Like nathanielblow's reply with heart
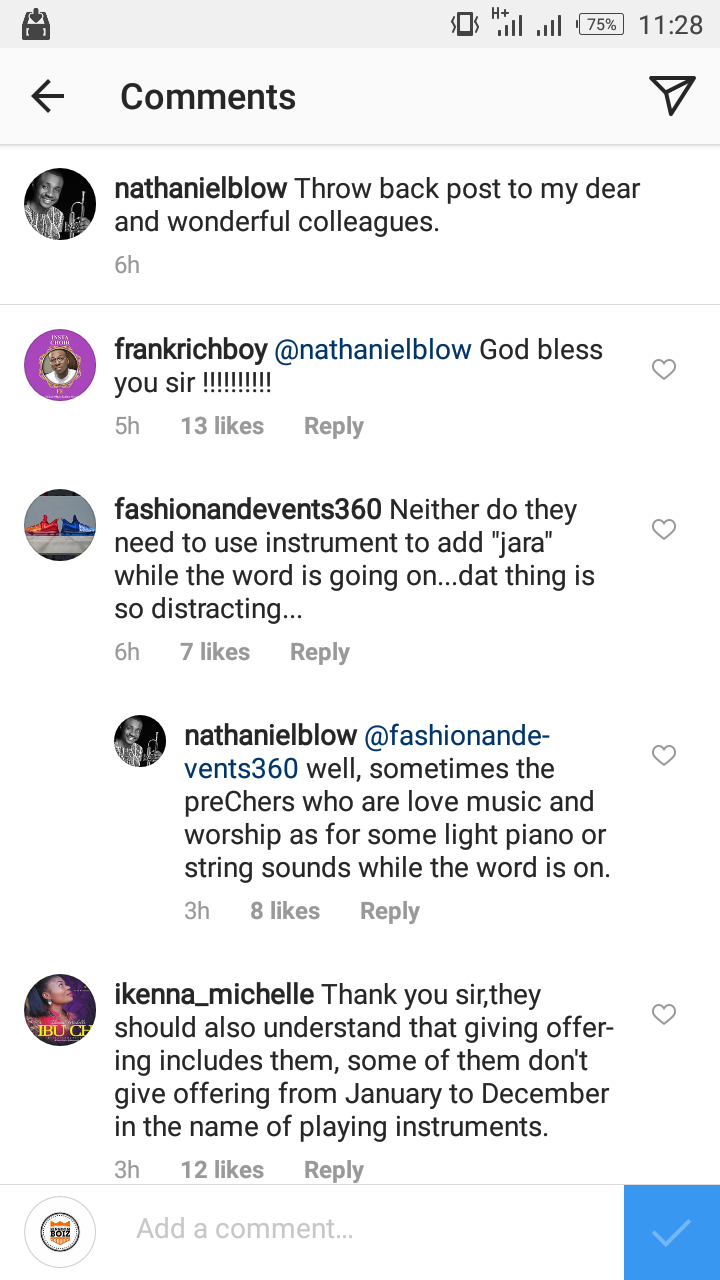 (664, 755)
